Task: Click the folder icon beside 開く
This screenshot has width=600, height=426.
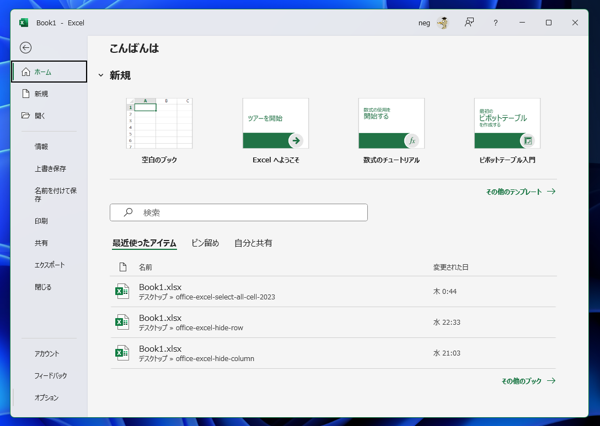Action: tap(25, 116)
